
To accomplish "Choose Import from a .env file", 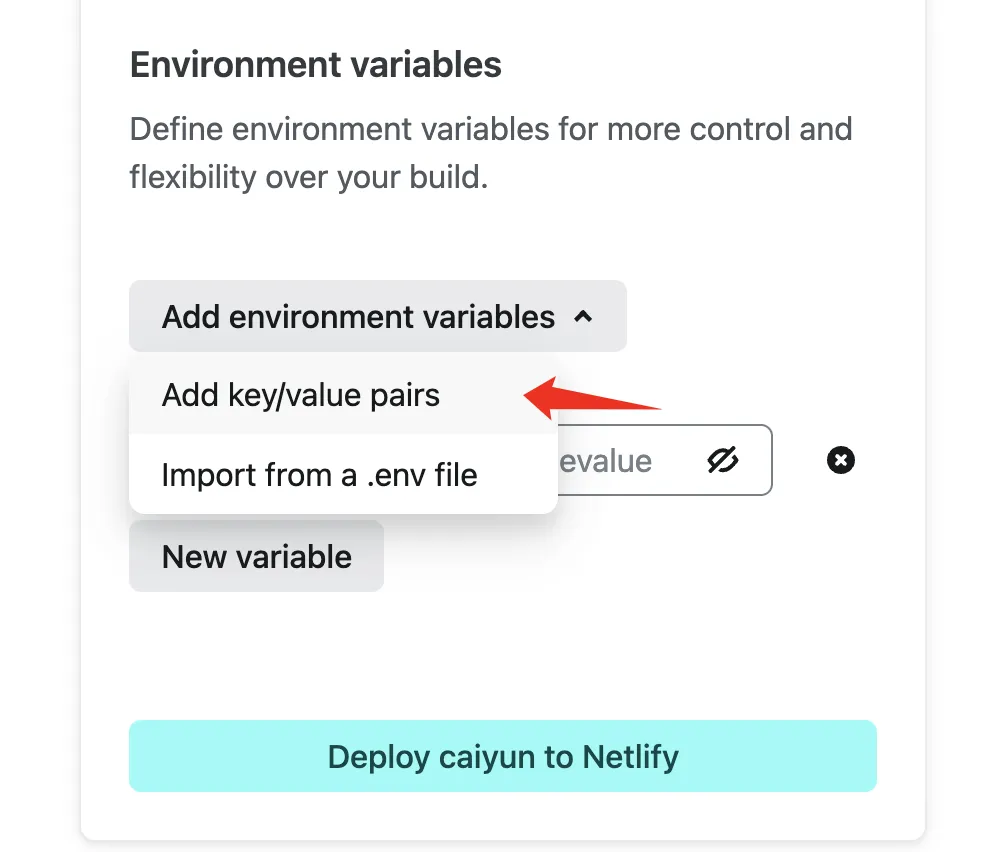I will coord(319,474).
